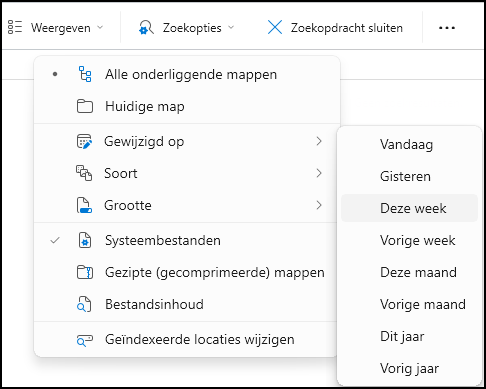This screenshot has height=389, width=486.
Task: Open the three-dots more options menu
Action: point(447,28)
